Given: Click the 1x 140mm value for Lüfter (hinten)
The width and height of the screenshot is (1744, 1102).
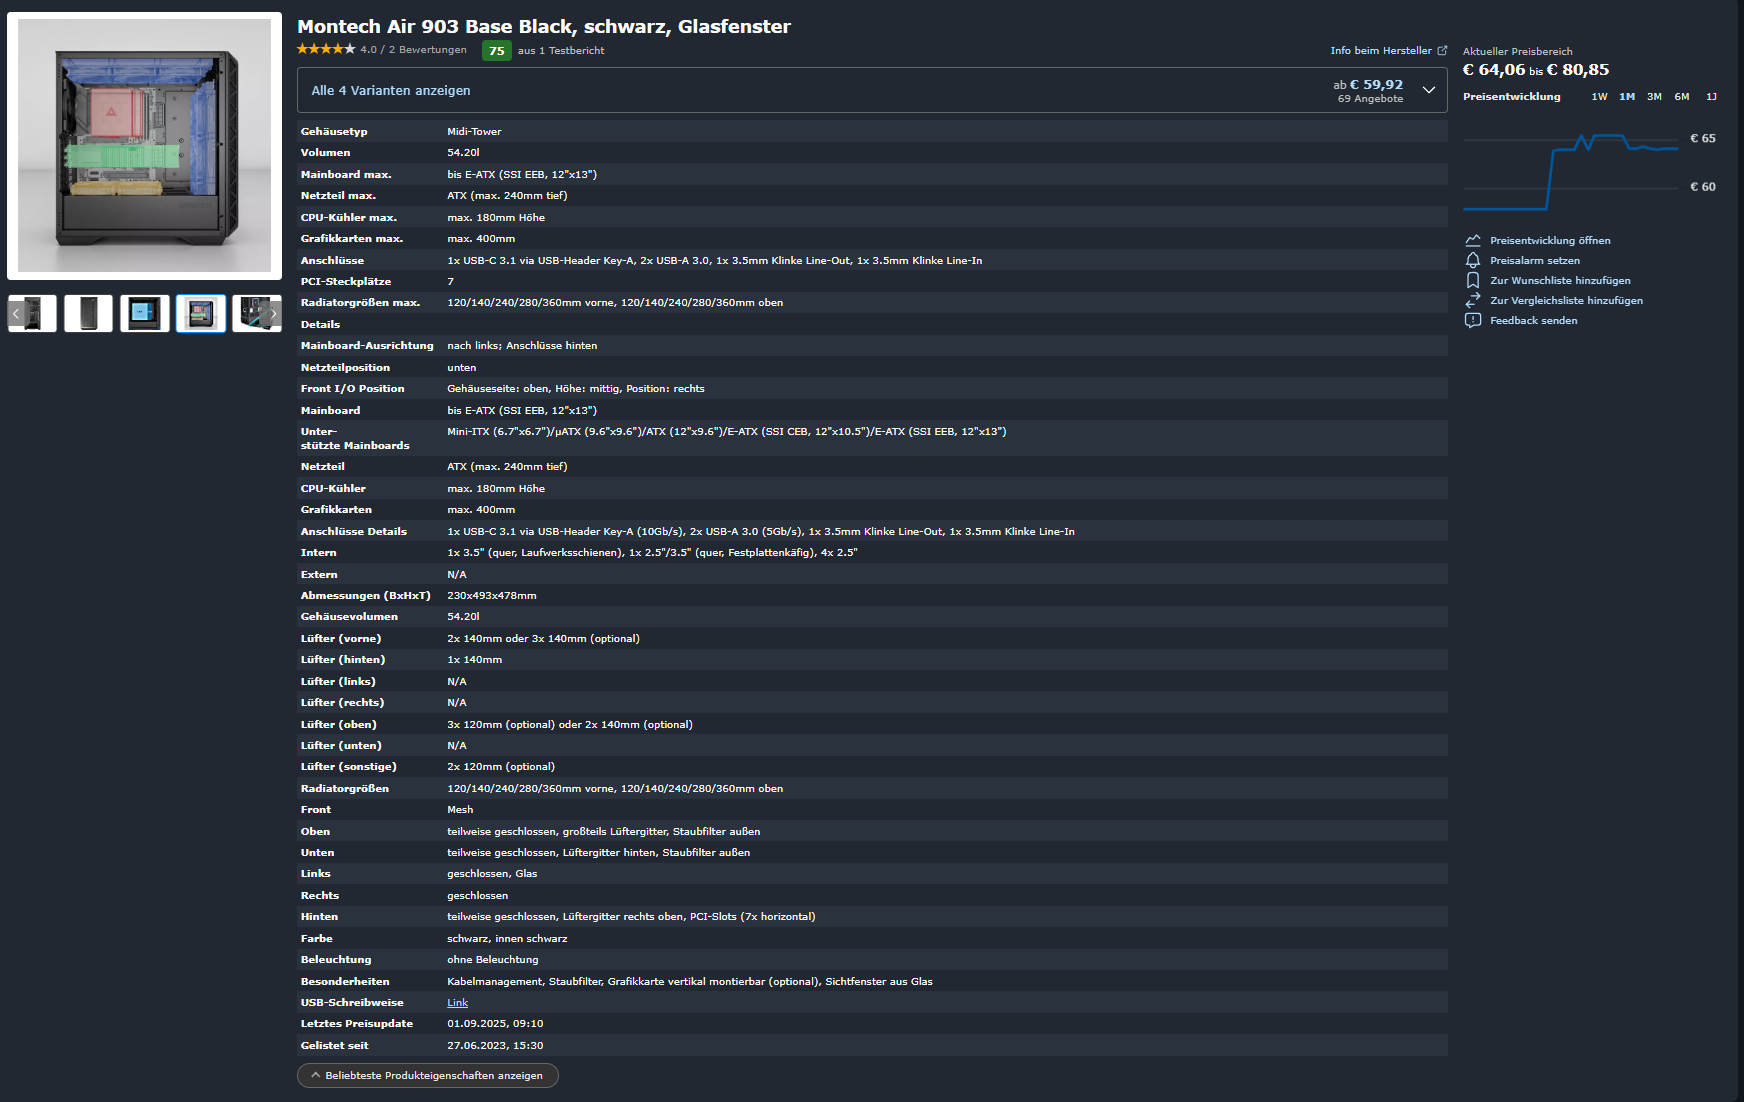Looking at the screenshot, I should coord(475,659).
